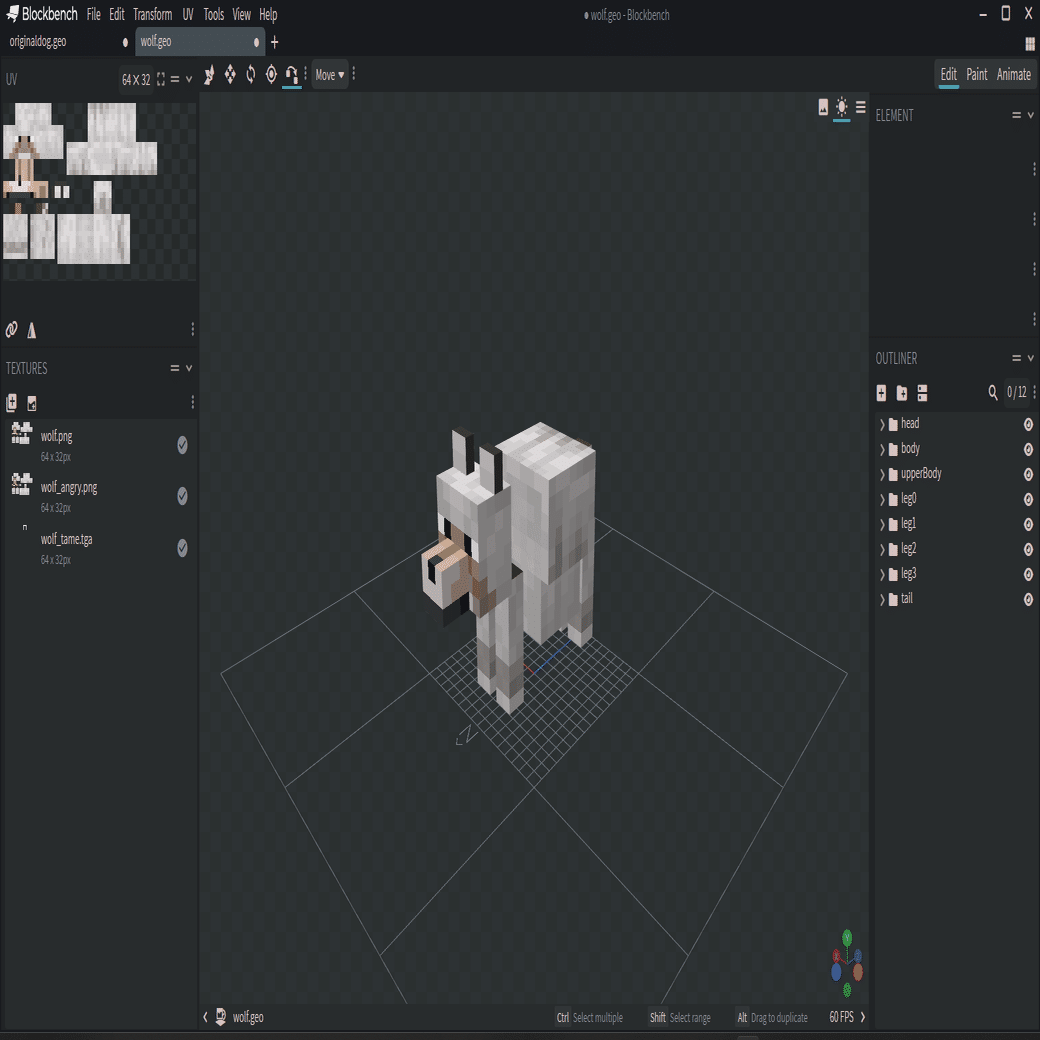
Task: Expand the leg0 group in Outliner
Action: point(882,499)
